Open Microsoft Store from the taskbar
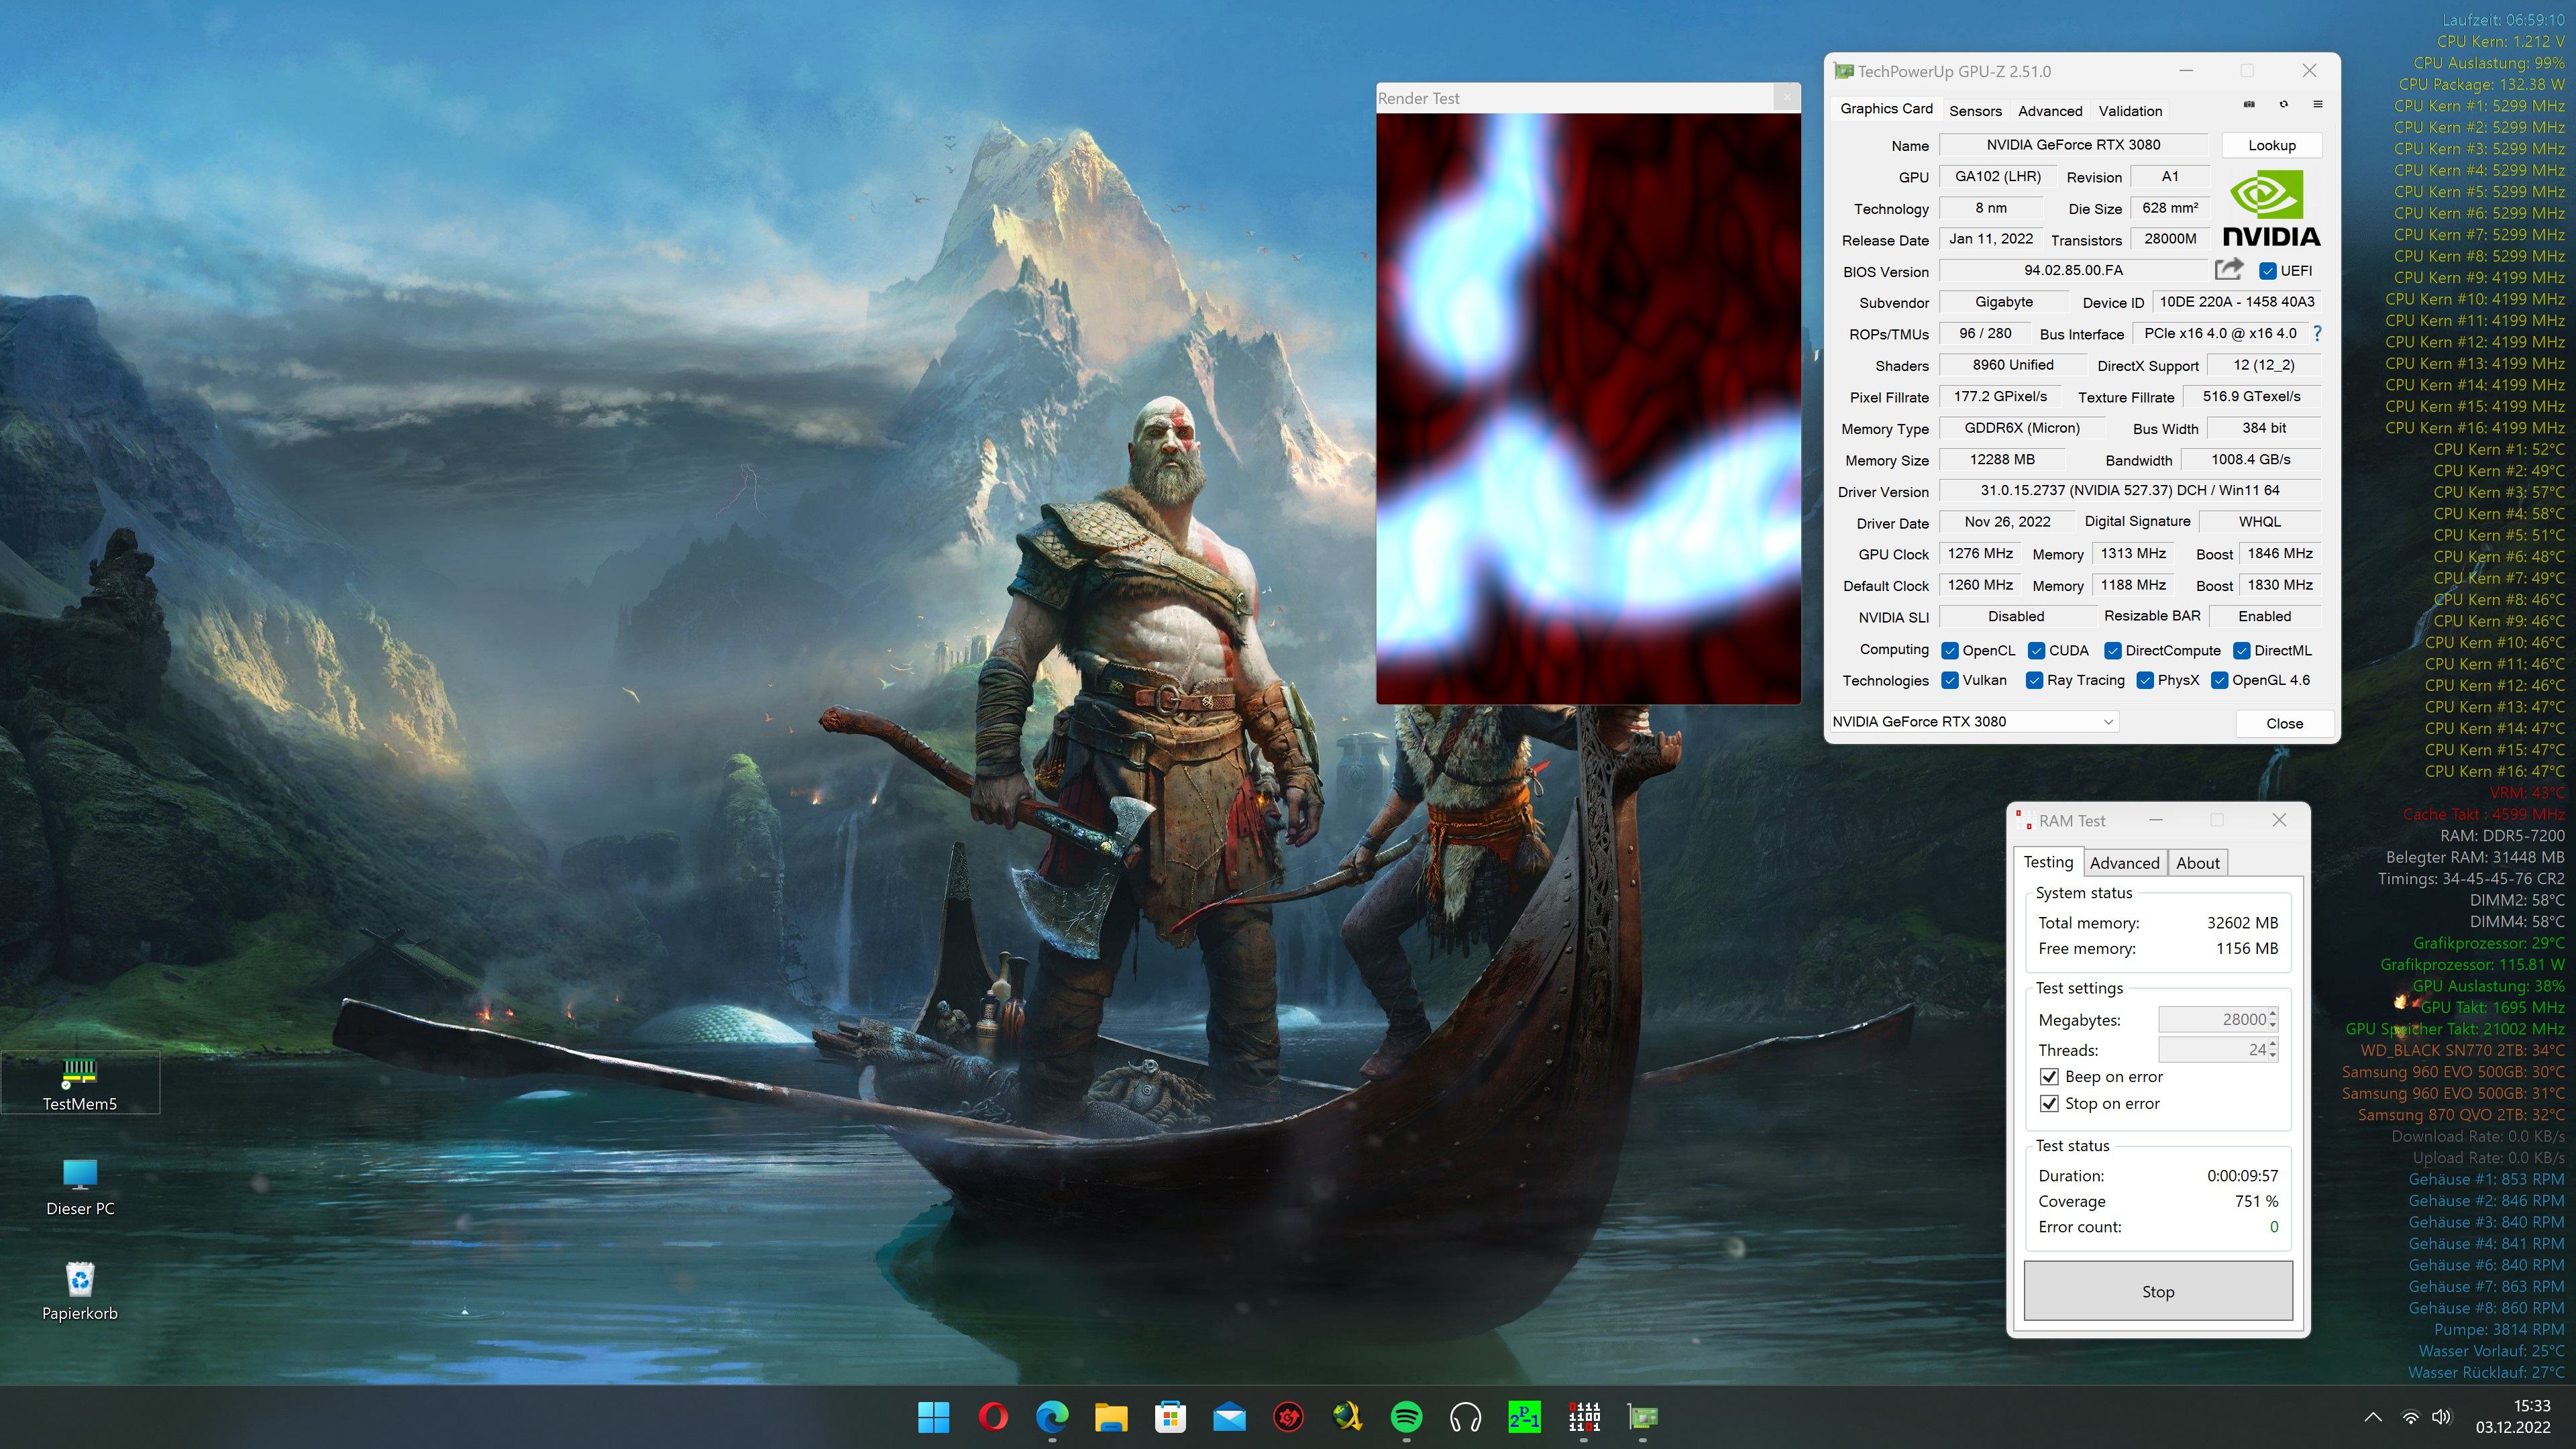This screenshot has height=1449, width=2576. pos(1170,1416)
